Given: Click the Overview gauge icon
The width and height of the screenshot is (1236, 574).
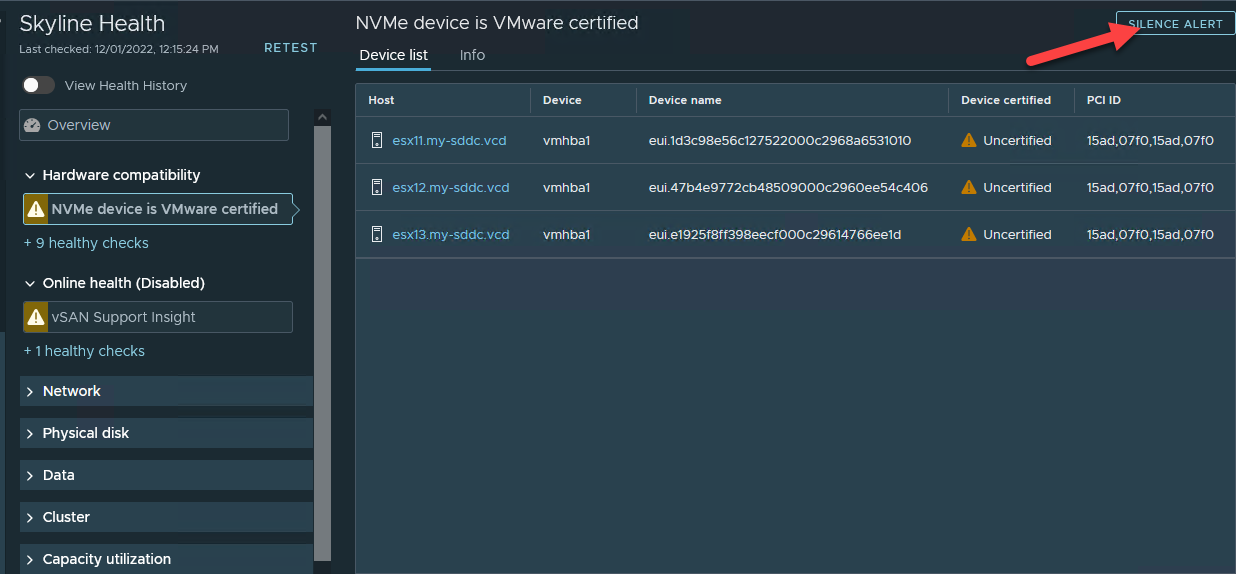Looking at the screenshot, I should [32, 125].
